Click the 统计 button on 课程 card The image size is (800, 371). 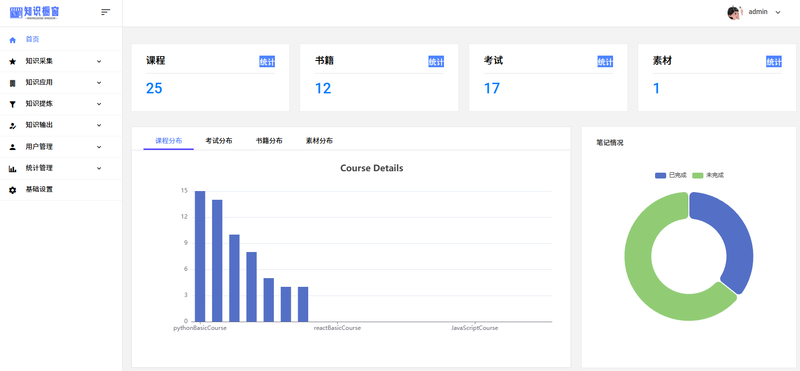267,62
